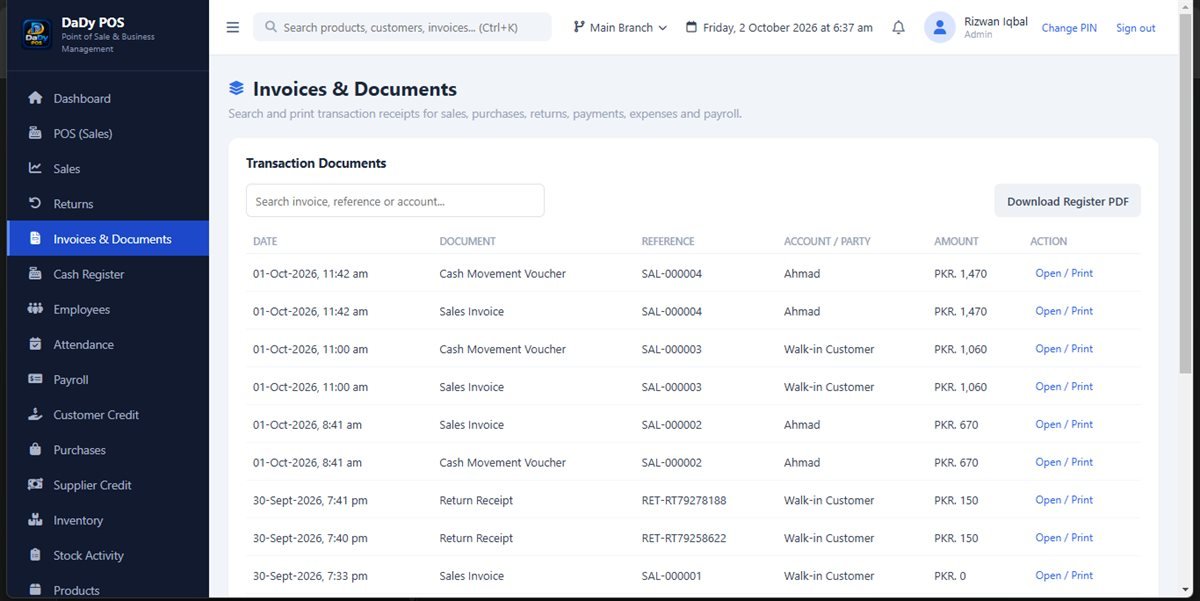Click the user avatar icon
Screen dimensions: 1200x601
click(940, 28)
